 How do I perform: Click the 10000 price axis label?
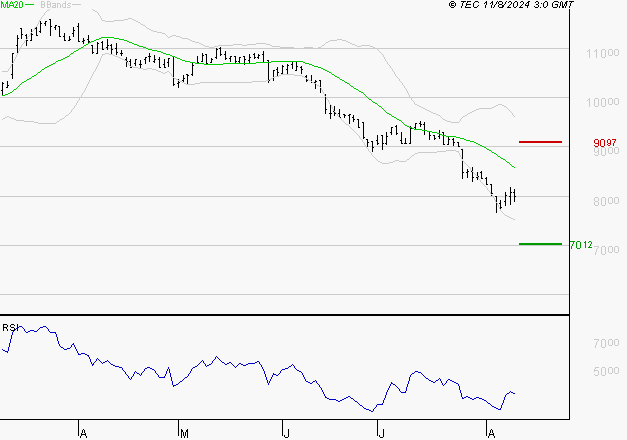pos(603,102)
